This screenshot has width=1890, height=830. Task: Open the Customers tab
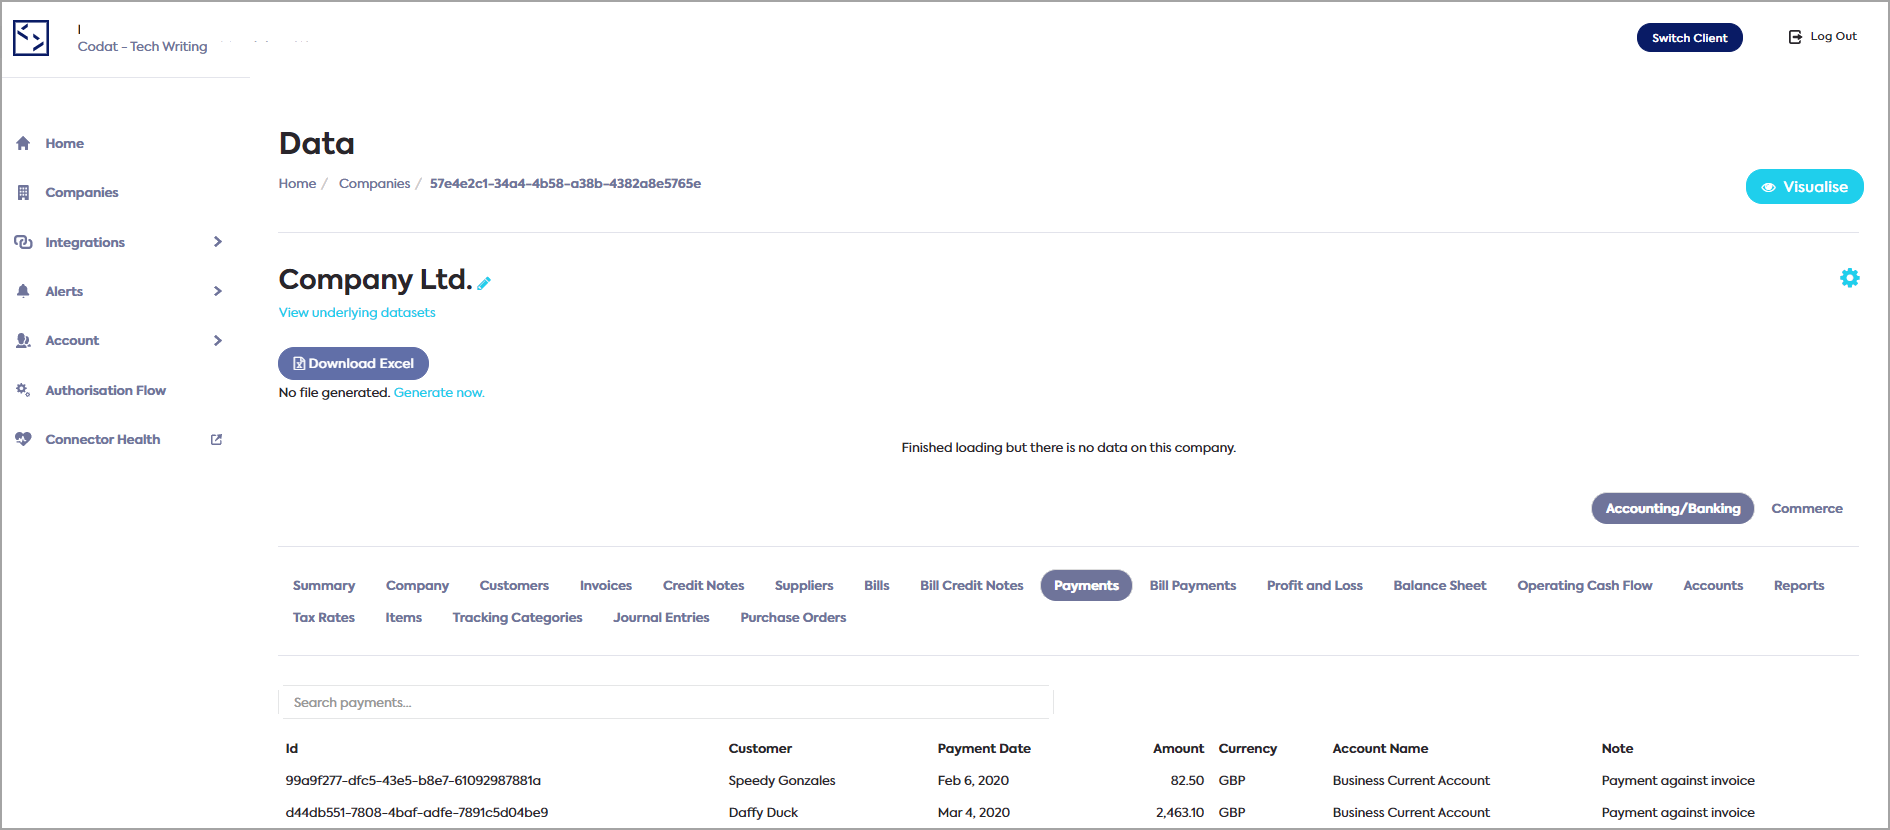click(514, 585)
